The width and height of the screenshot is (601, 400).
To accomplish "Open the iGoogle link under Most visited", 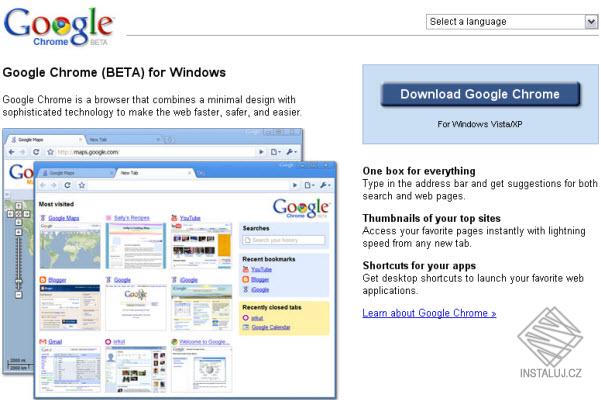I will [188, 280].
